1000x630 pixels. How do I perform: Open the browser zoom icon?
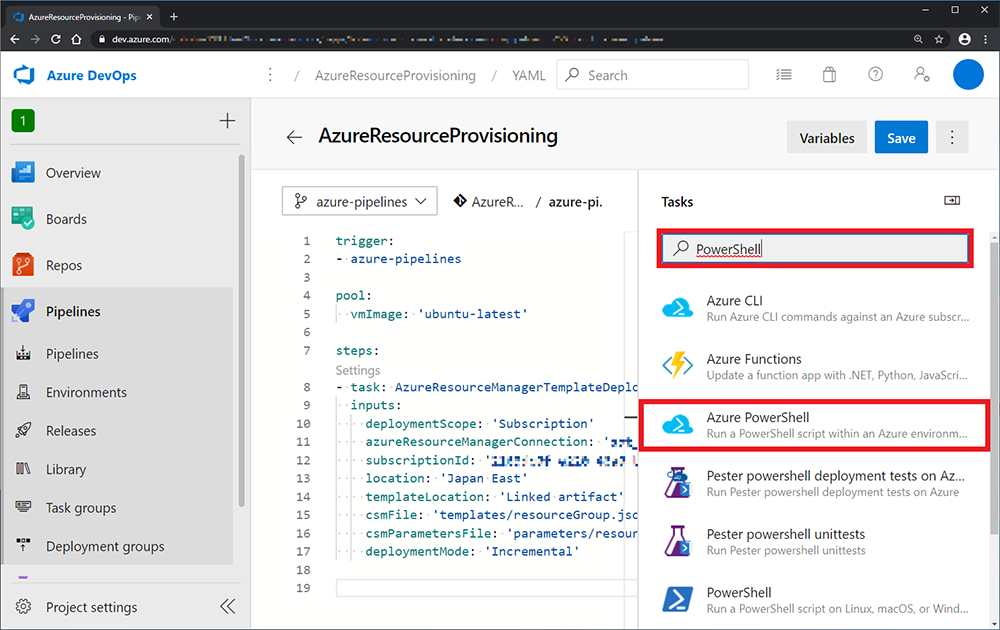918,40
